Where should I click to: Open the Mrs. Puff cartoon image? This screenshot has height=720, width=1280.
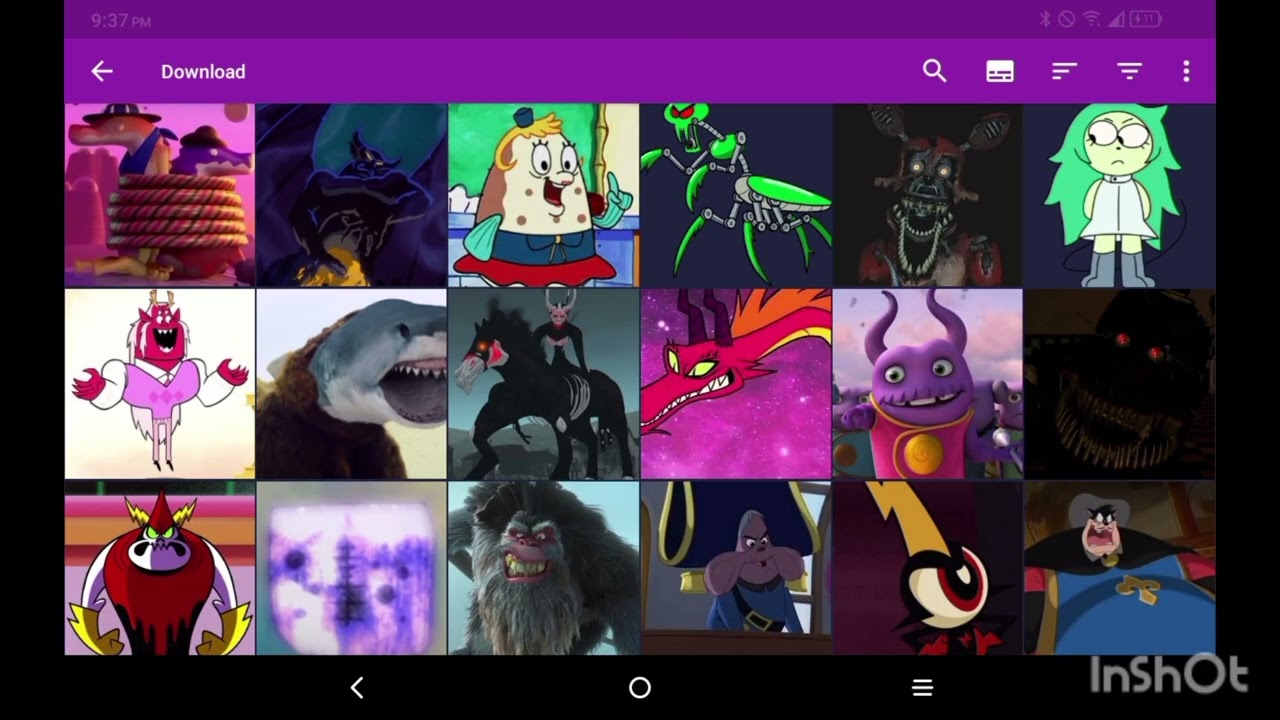[x=544, y=195]
